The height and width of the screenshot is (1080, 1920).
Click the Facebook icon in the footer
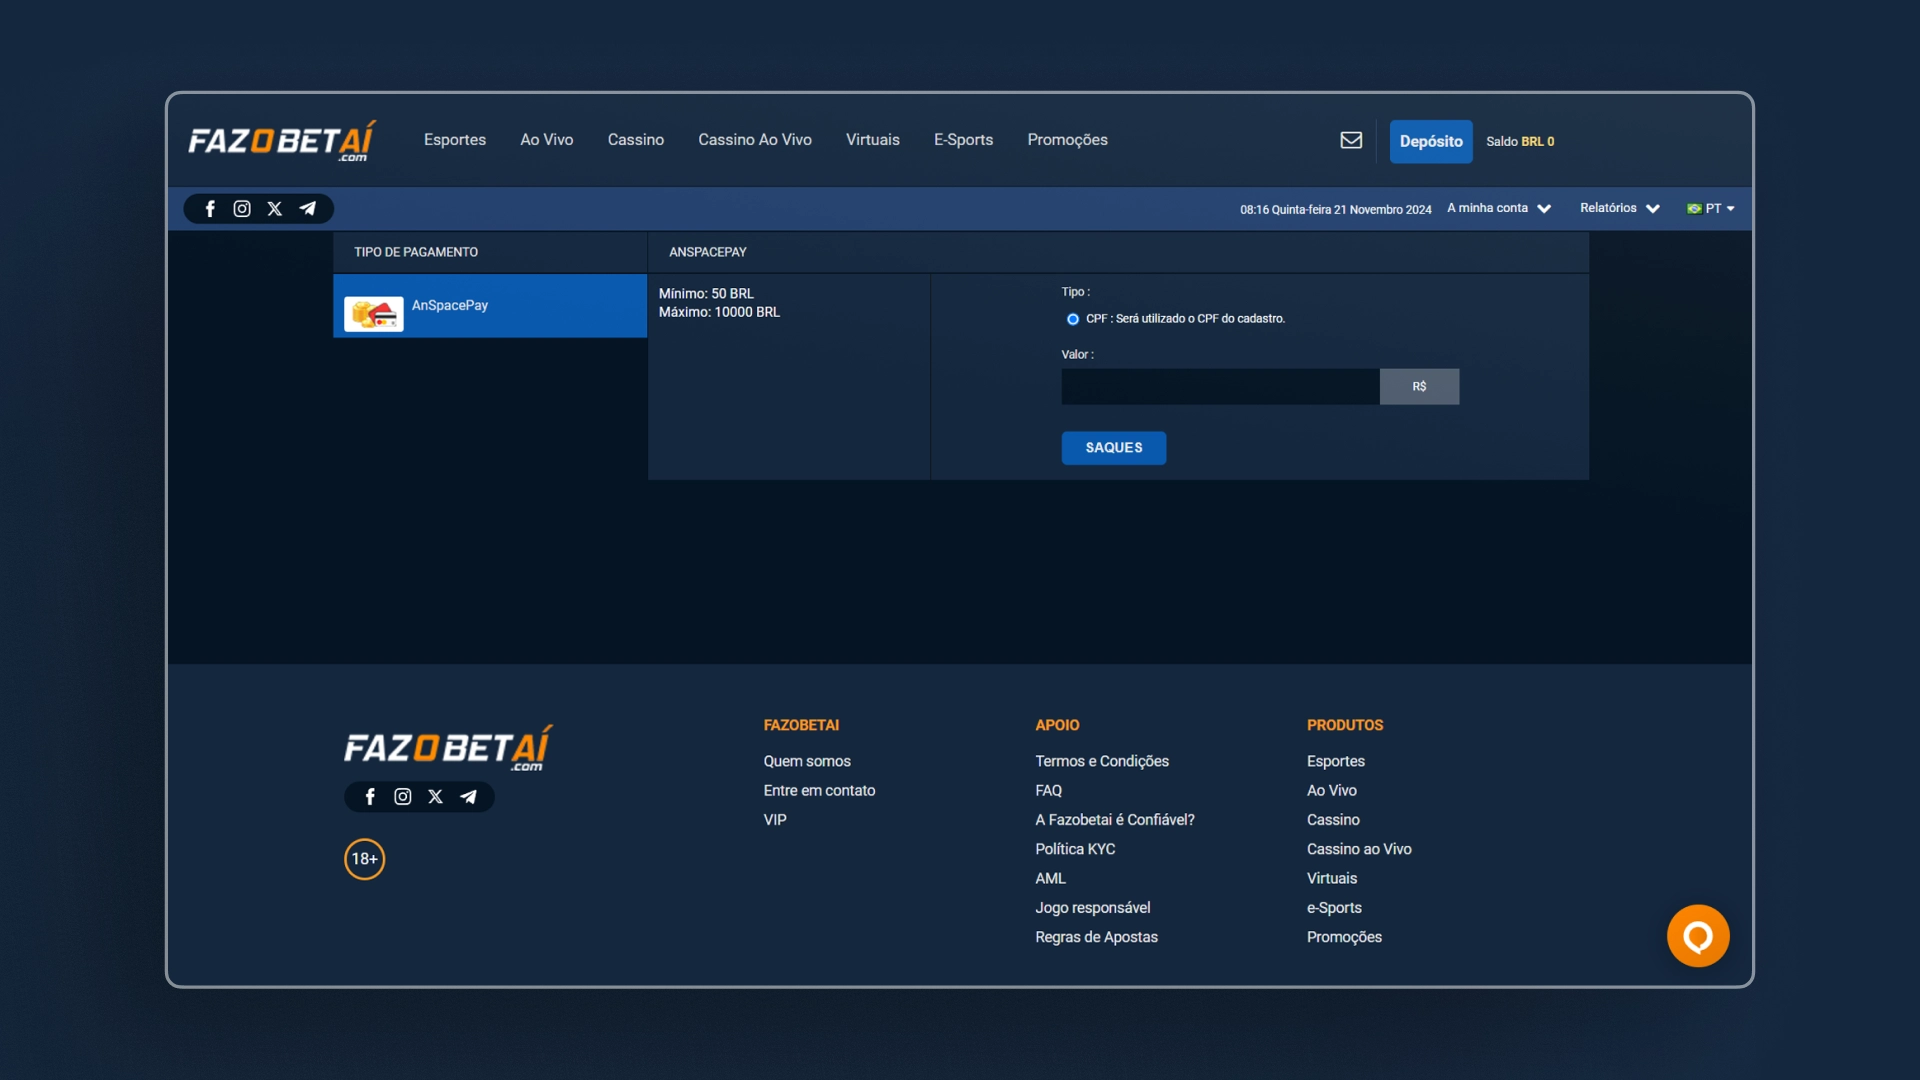[x=370, y=796]
